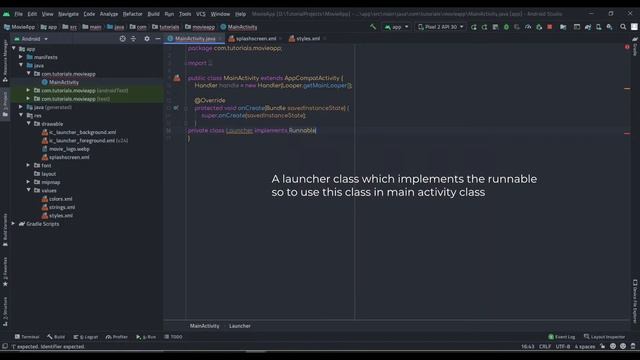Click the UTF-8 encoding in status bar

click(x=562, y=346)
